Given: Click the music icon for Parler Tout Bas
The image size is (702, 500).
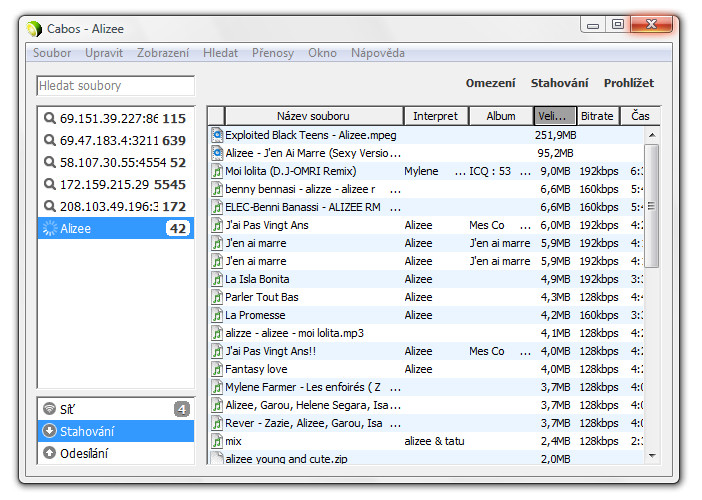Looking at the screenshot, I should [217, 297].
